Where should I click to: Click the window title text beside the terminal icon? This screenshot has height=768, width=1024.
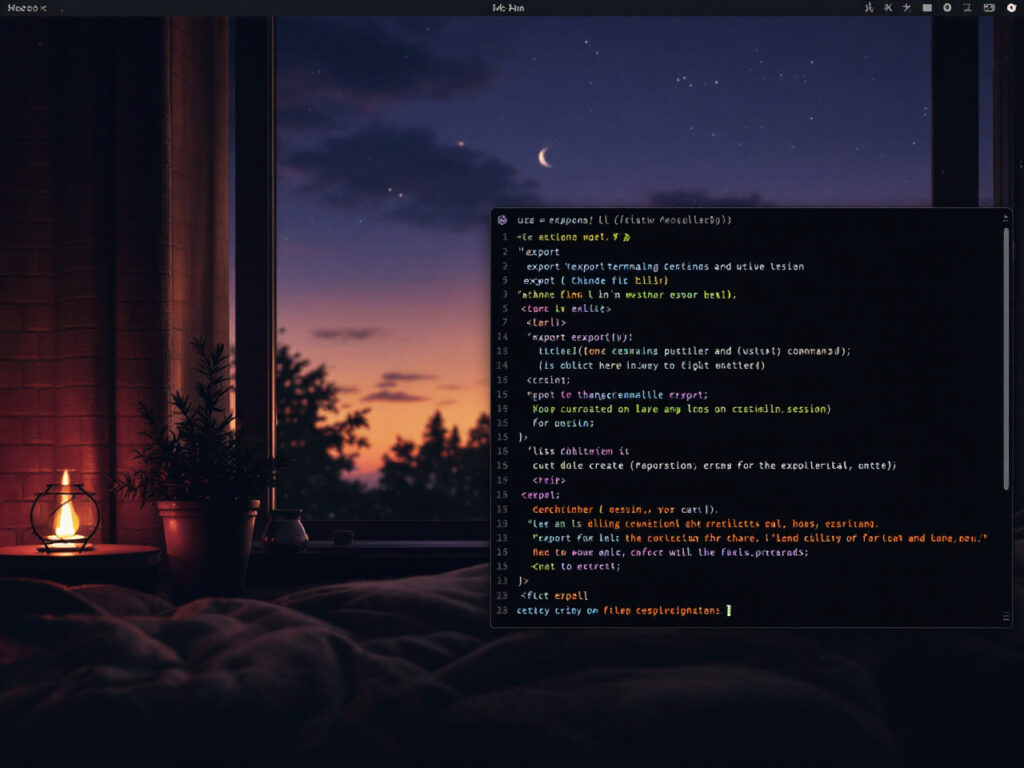(x=625, y=219)
